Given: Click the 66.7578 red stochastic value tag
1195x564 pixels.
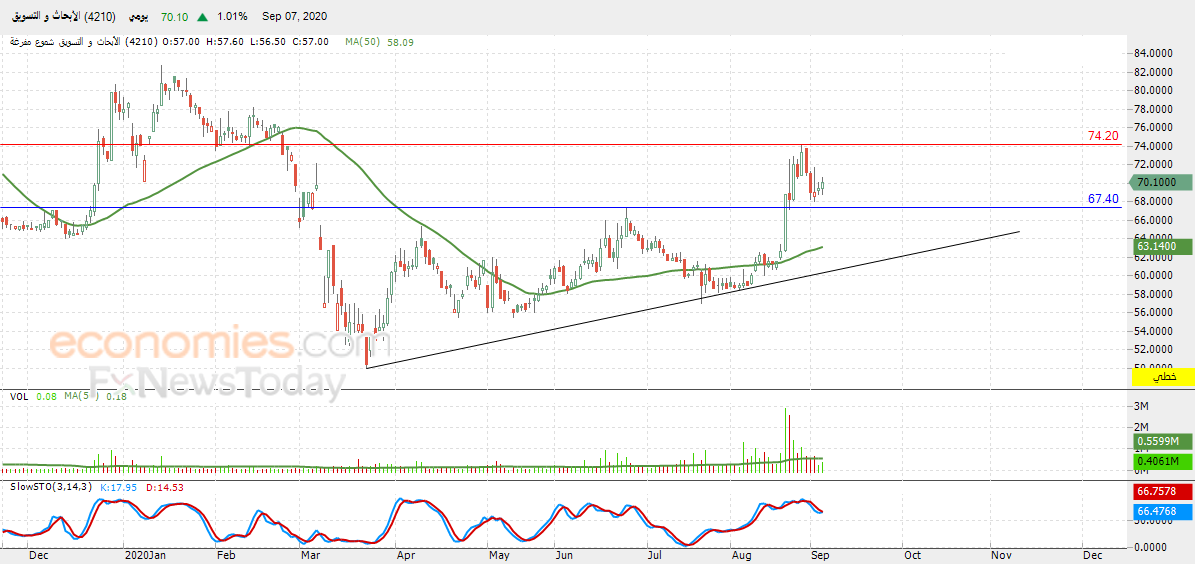Looking at the screenshot, I should point(1158,492).
